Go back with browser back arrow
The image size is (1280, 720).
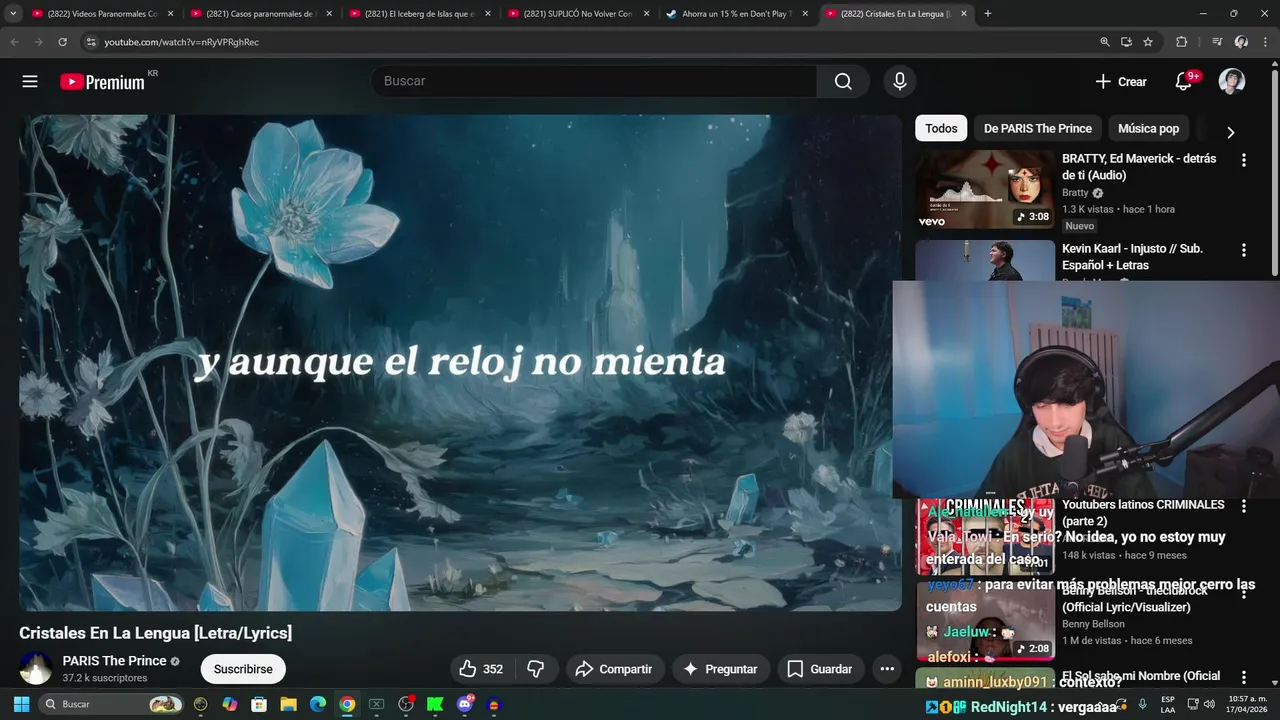(14, 42)
